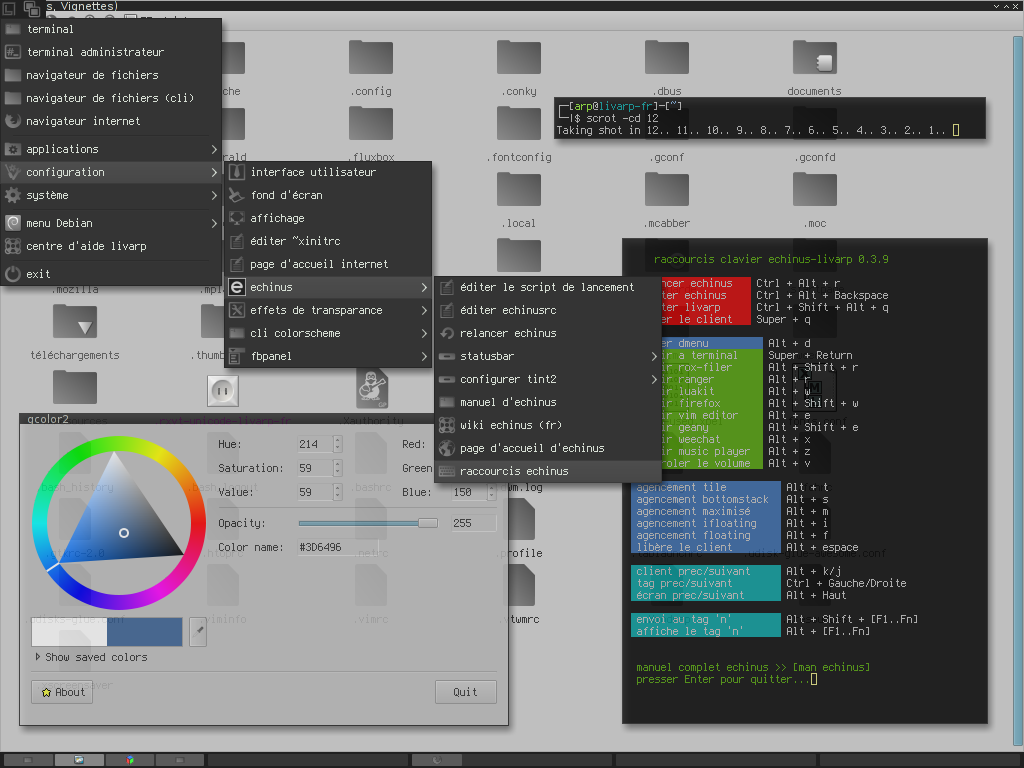Select affichage in the configuration submenu
The width and height of the screenshot is (1024, 768).
click(x=328, y=218)
